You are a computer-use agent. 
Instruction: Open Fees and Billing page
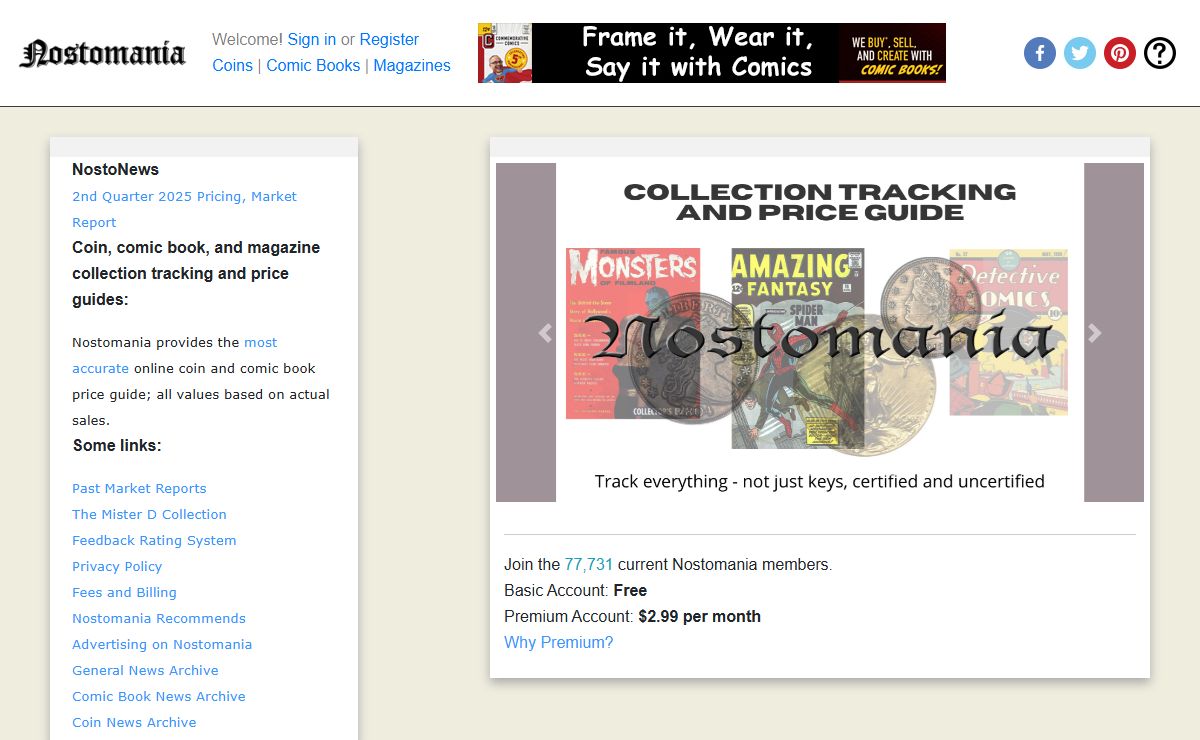coord(124,592)
